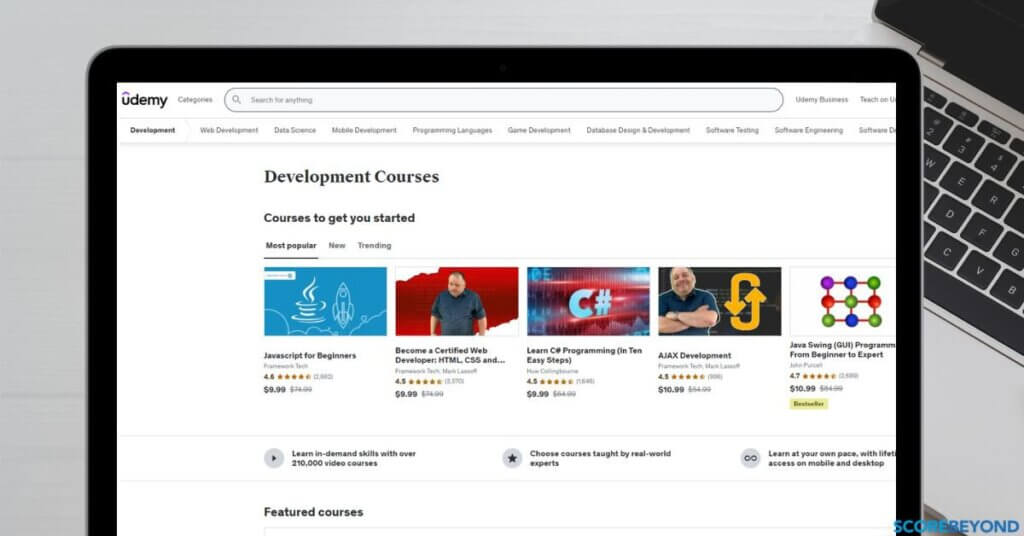Open Software Testing subcategory

(732, 131)
